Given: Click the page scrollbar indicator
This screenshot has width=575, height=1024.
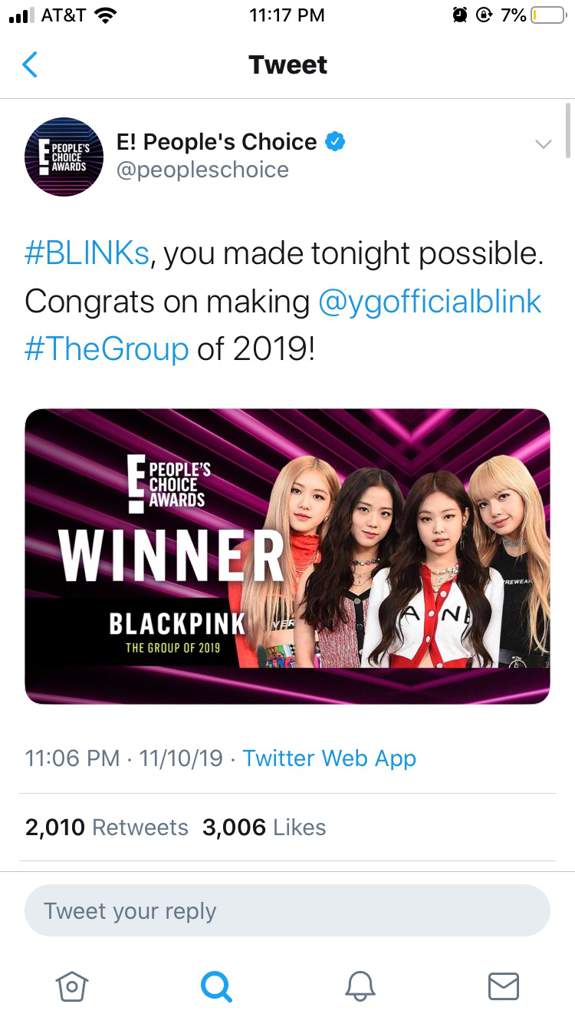Looking at the screenshot, I should coord(568,129).
